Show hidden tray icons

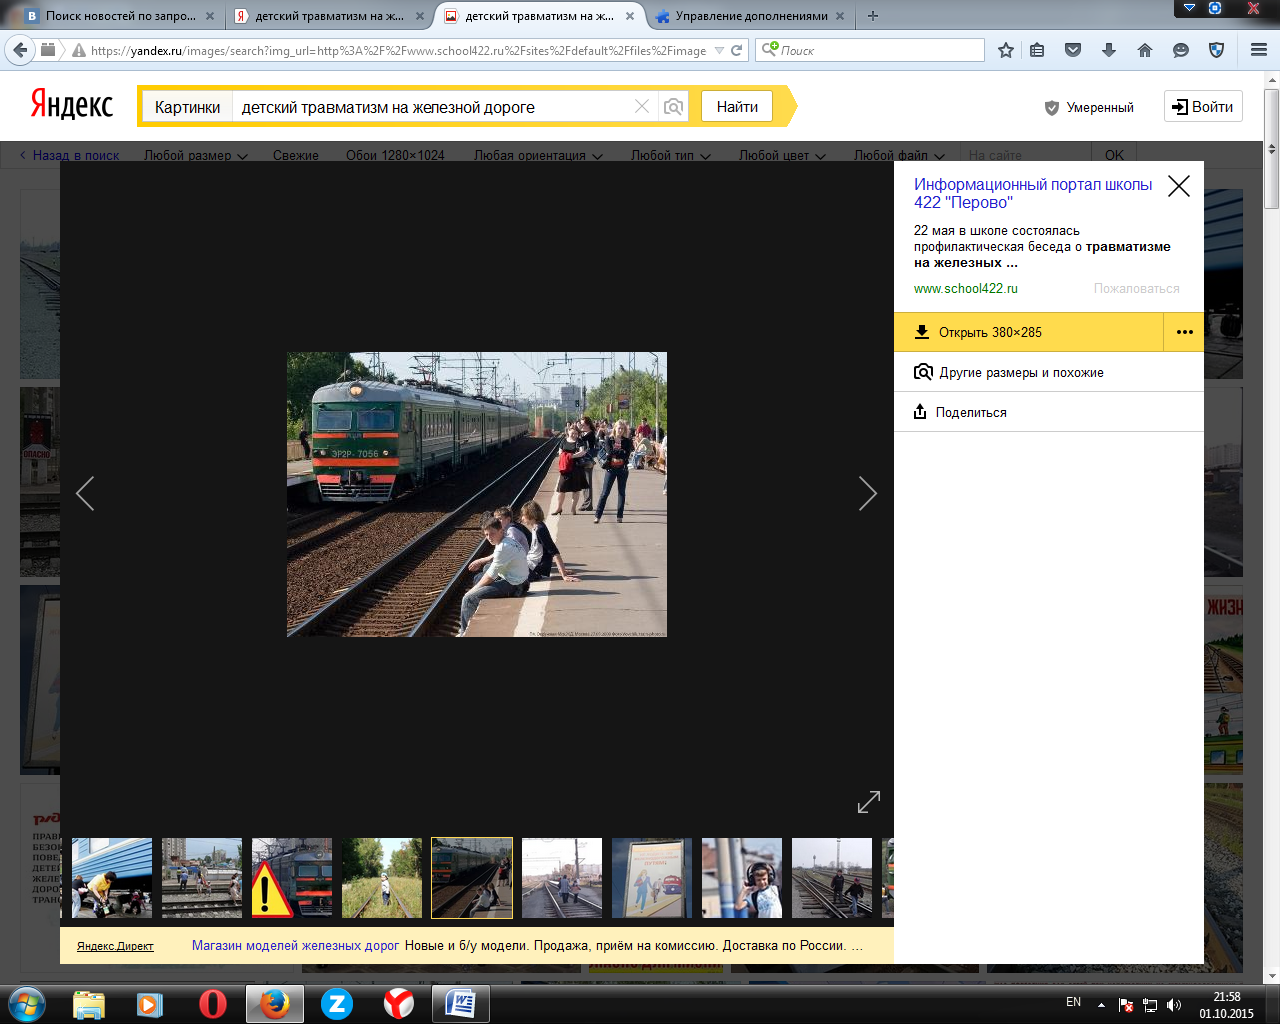tap(1101, 1005)
